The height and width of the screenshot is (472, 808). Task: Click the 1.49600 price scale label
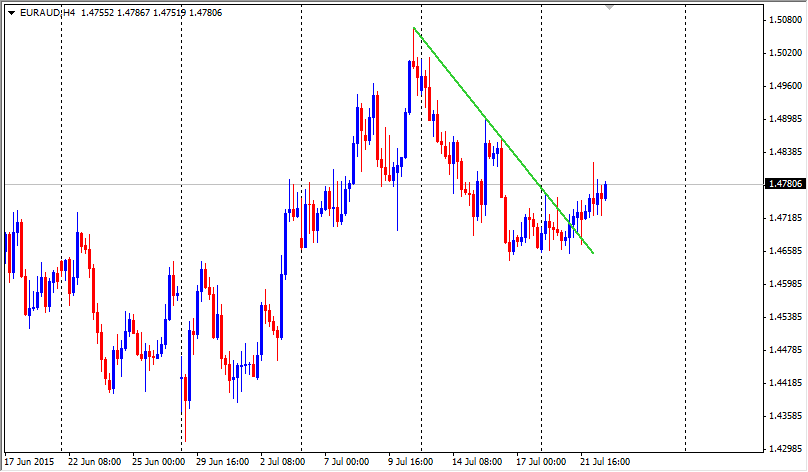(785, 86)
